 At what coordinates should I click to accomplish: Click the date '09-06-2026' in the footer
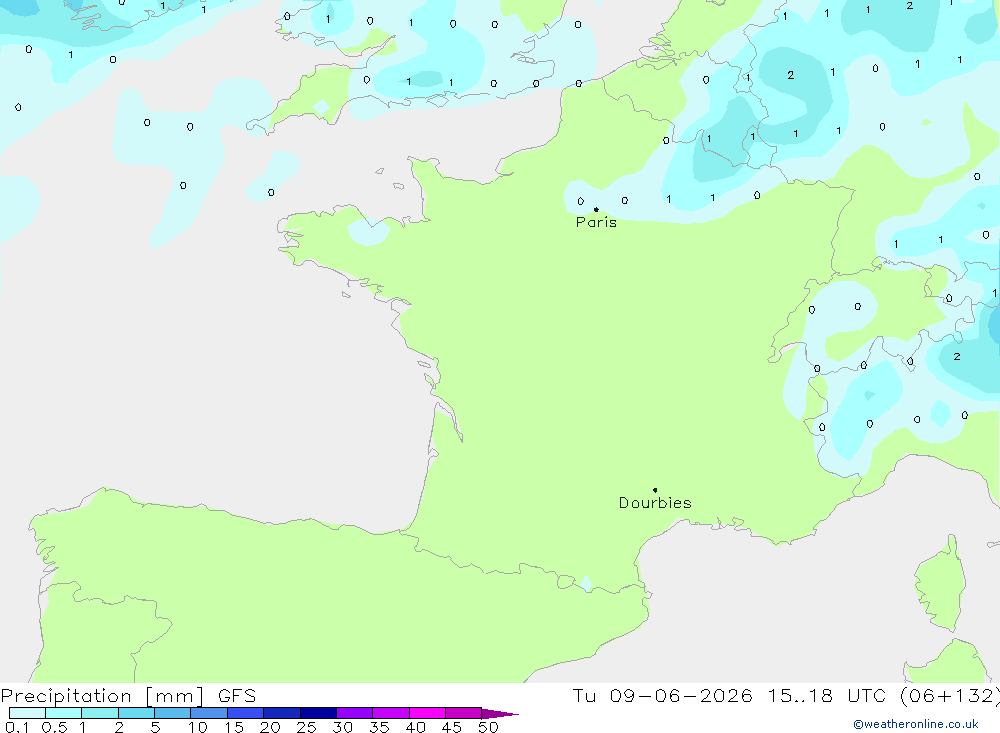680,696
